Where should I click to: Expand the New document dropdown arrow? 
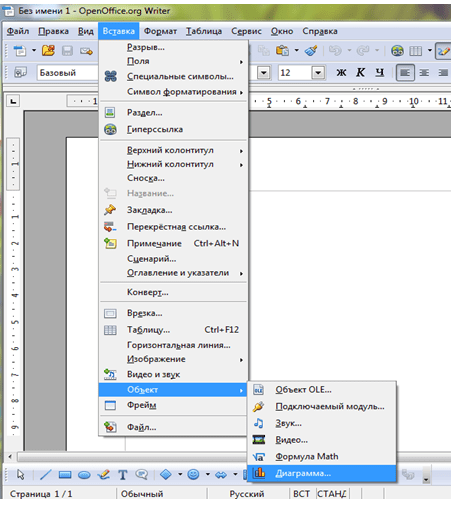pyautogui.click(x=34, y=51)
